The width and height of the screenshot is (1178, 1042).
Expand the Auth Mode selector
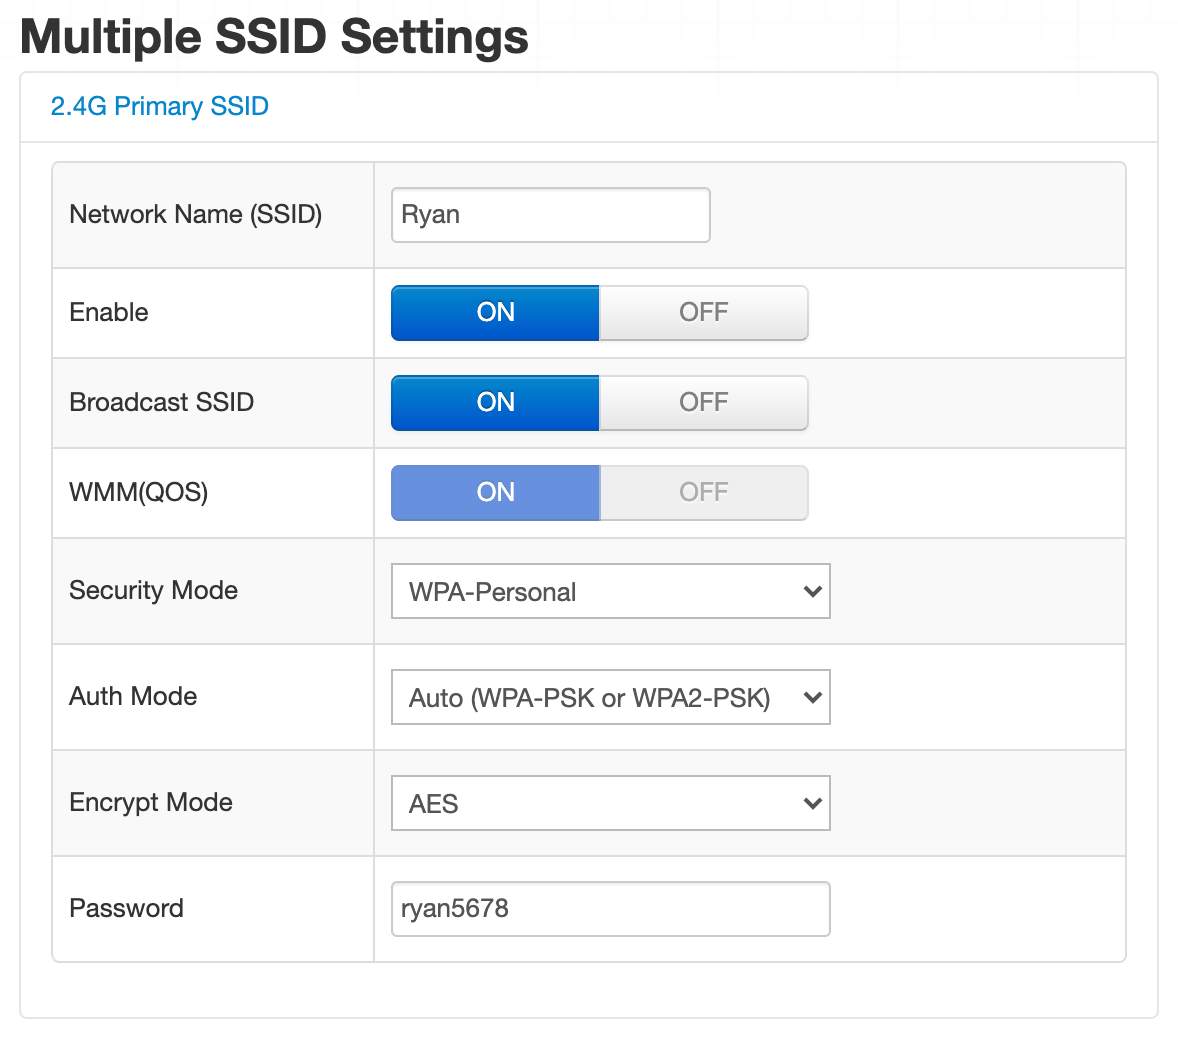click(610, 697)
